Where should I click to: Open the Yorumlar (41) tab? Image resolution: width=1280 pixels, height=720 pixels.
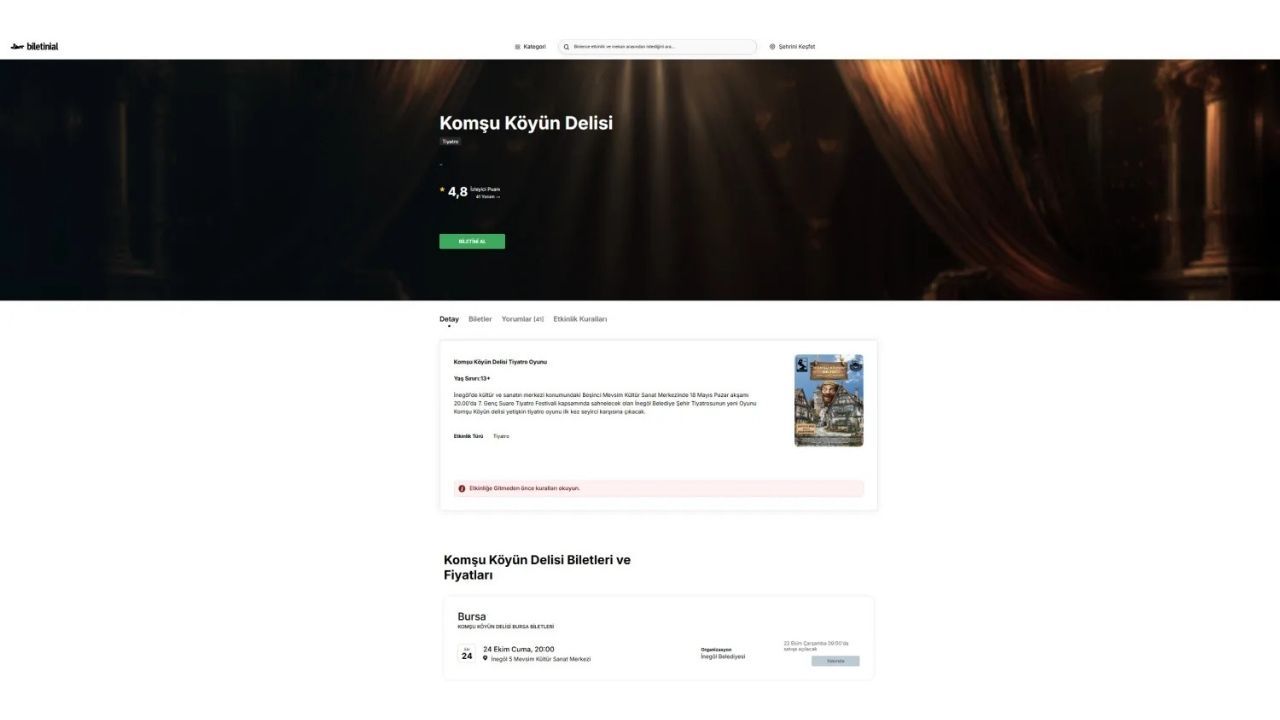(522, 319)
